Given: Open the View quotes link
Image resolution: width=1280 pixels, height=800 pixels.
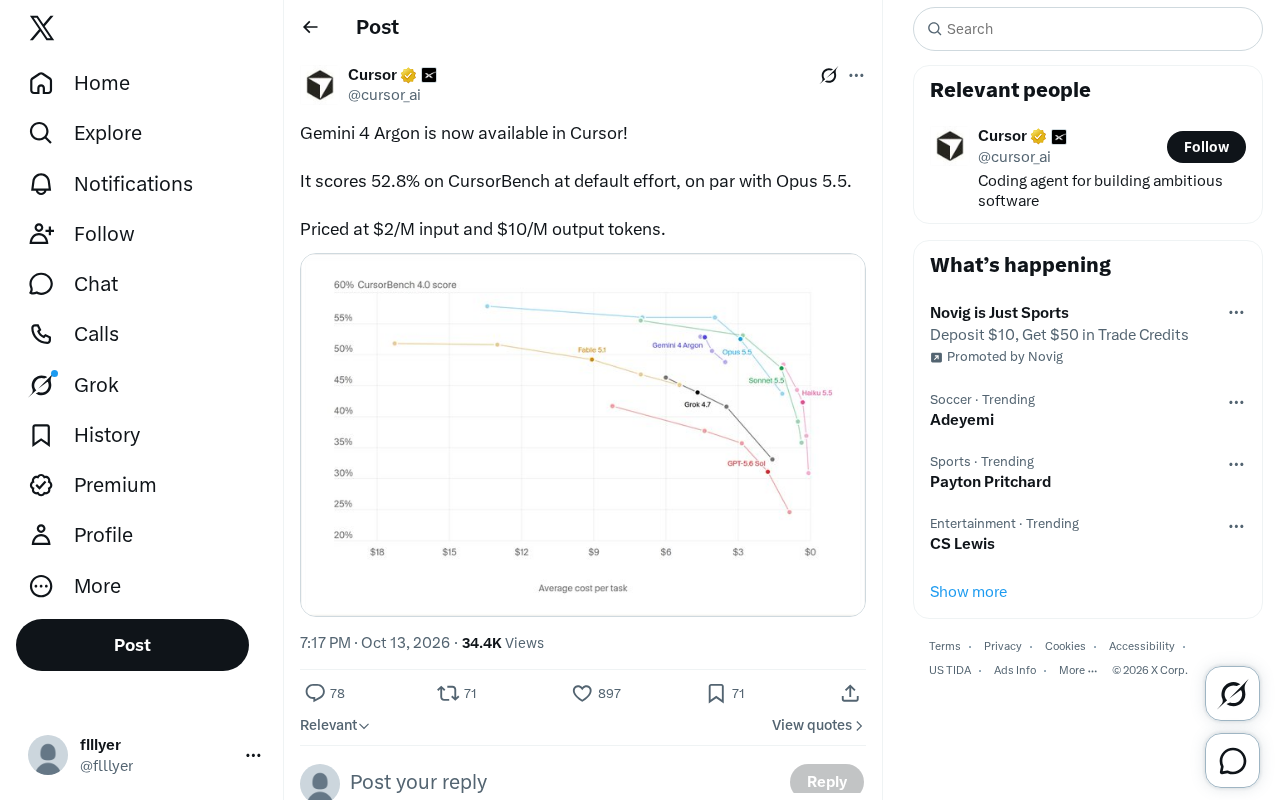Looking at the screenshot, I should (818, 725).
